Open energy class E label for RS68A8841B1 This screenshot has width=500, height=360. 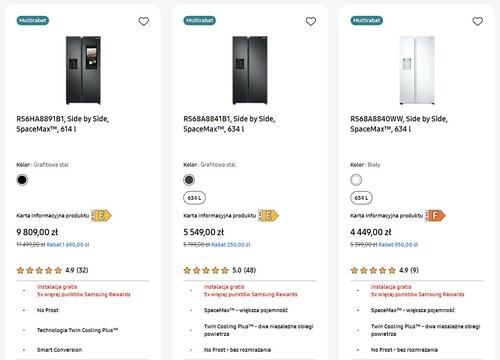(x=268, y=216)
